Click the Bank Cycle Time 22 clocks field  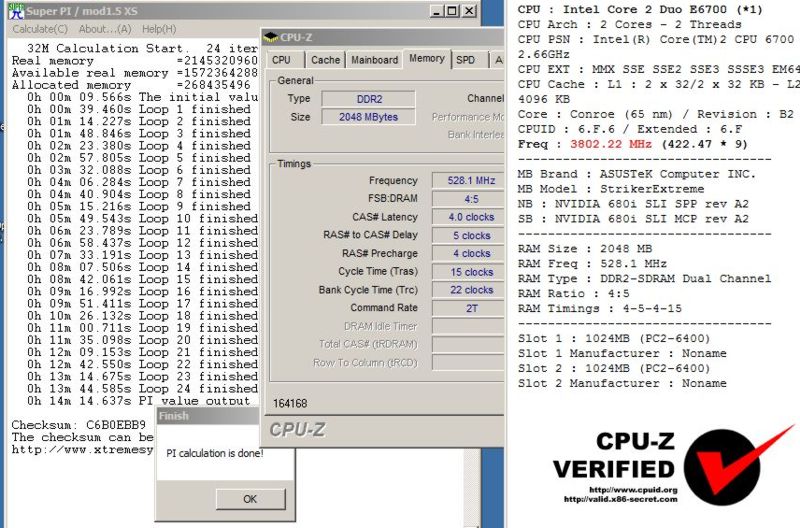point(468,290)
